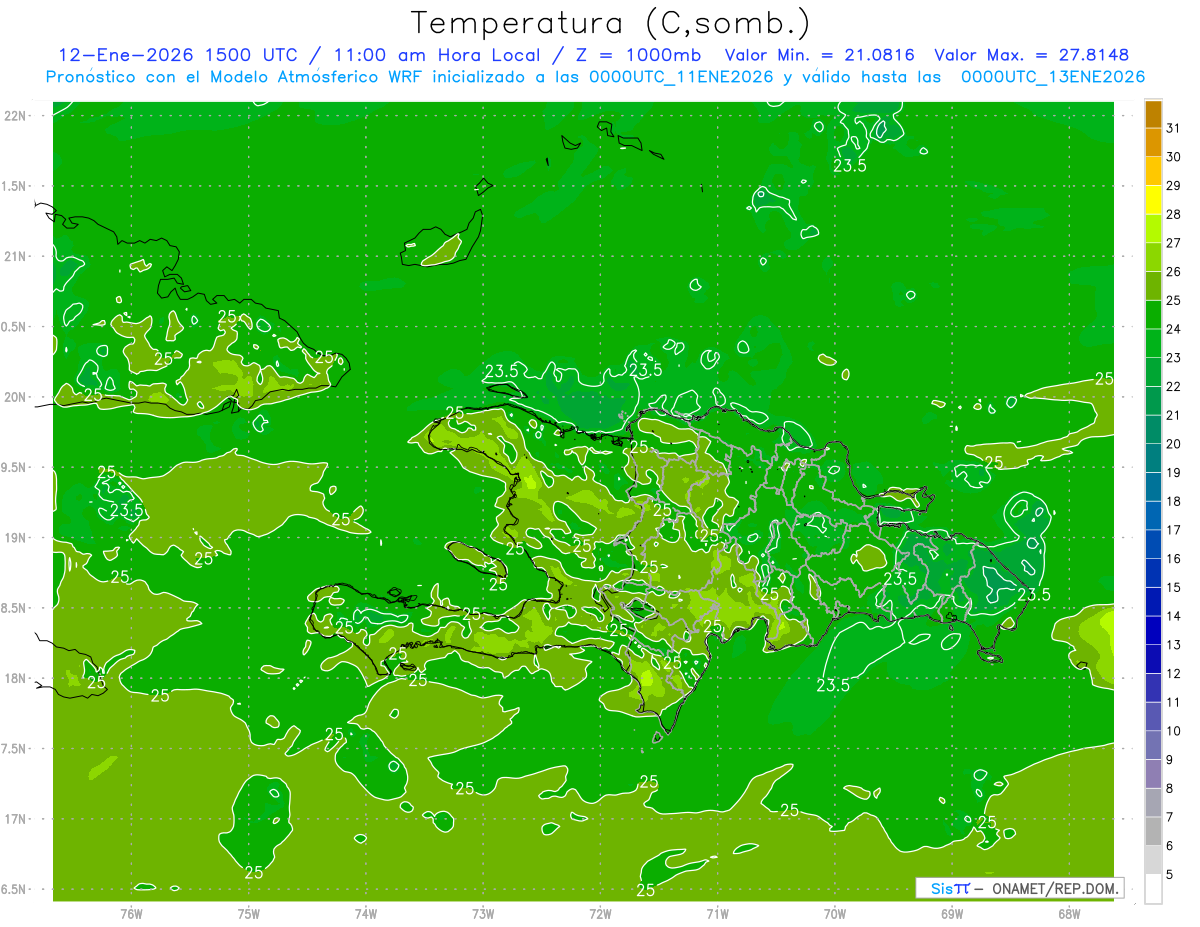Click the "76W" longitude axis label

pos(131,913)
